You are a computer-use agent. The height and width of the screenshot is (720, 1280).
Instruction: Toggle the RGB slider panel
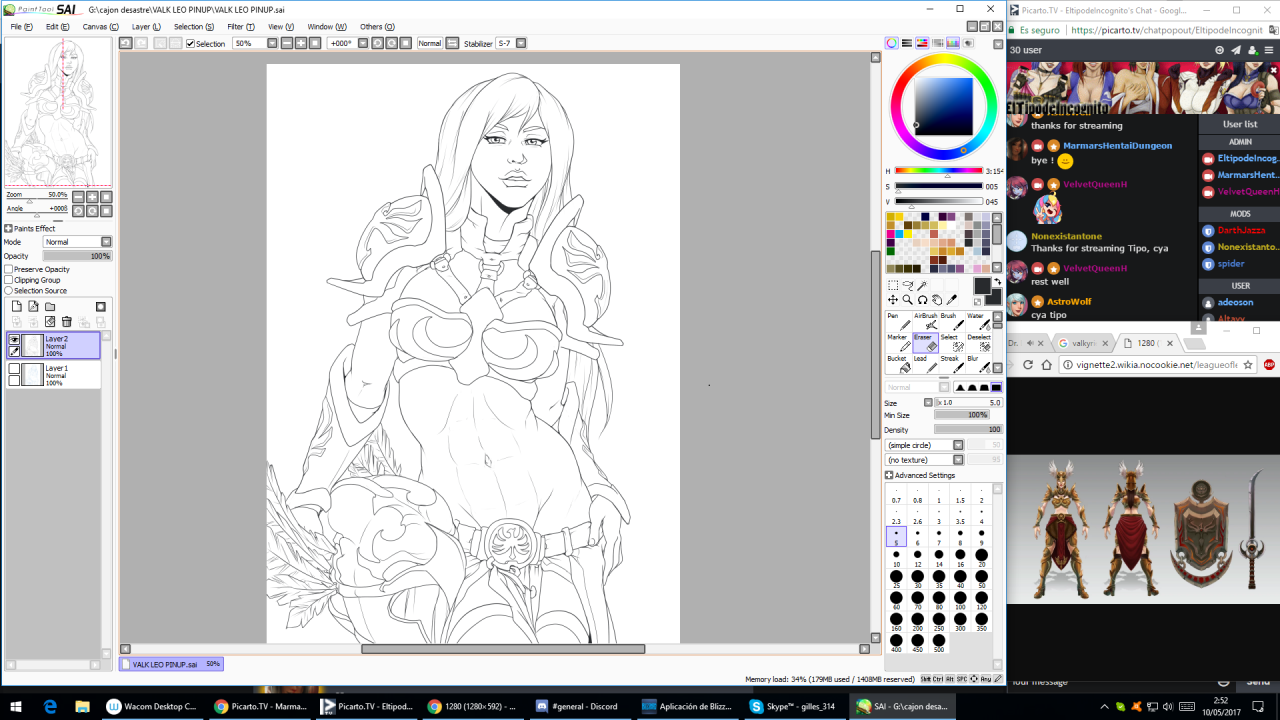click(907, 43)
